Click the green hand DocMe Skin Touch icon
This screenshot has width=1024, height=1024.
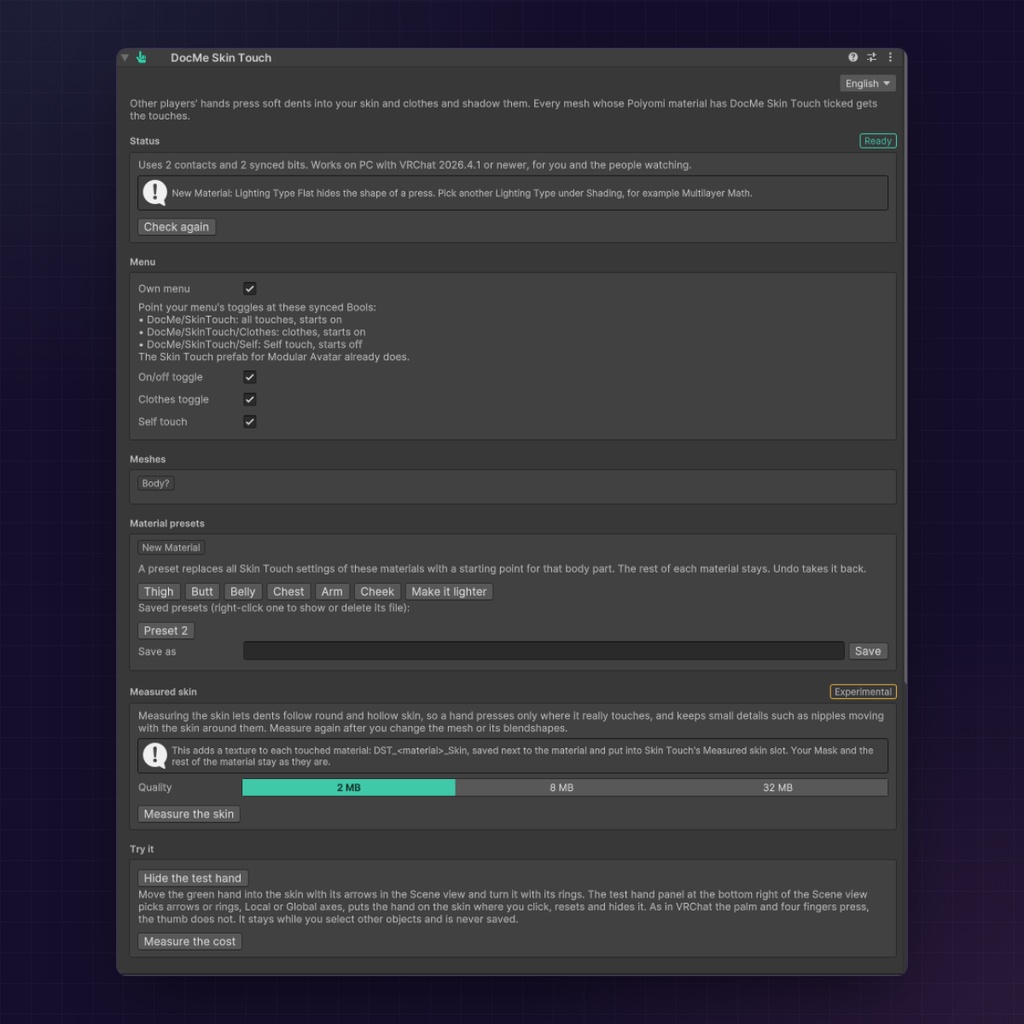141,57
